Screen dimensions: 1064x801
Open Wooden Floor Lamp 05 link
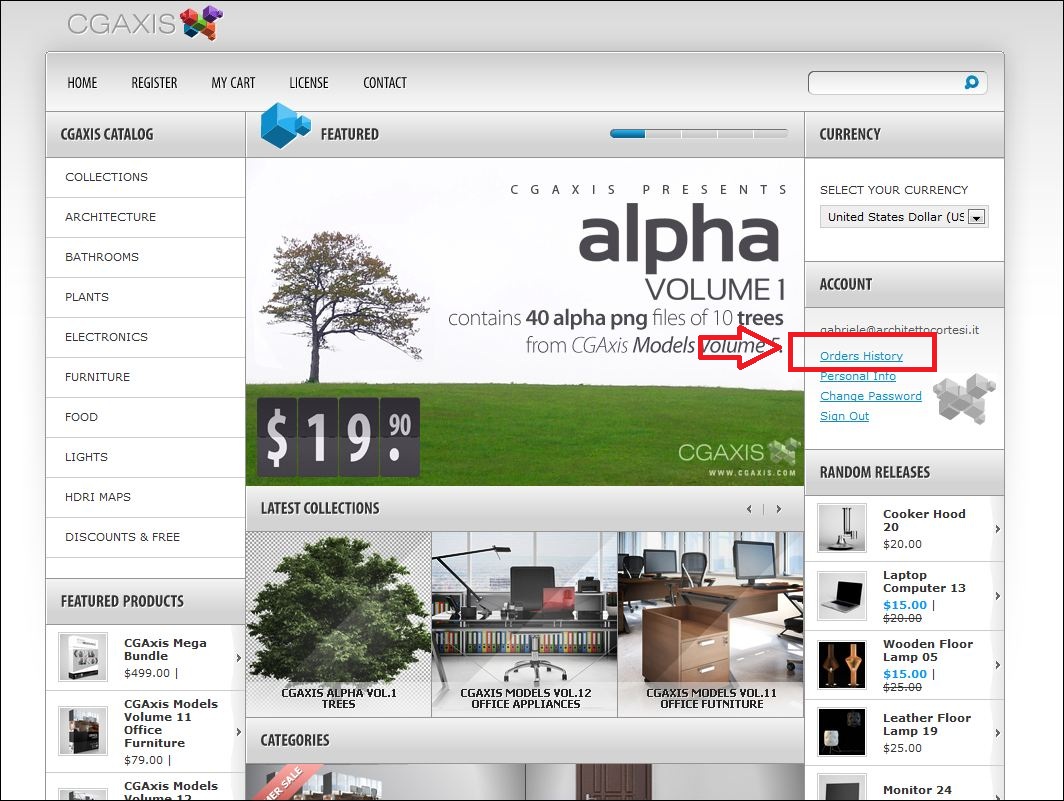[928, 650]
